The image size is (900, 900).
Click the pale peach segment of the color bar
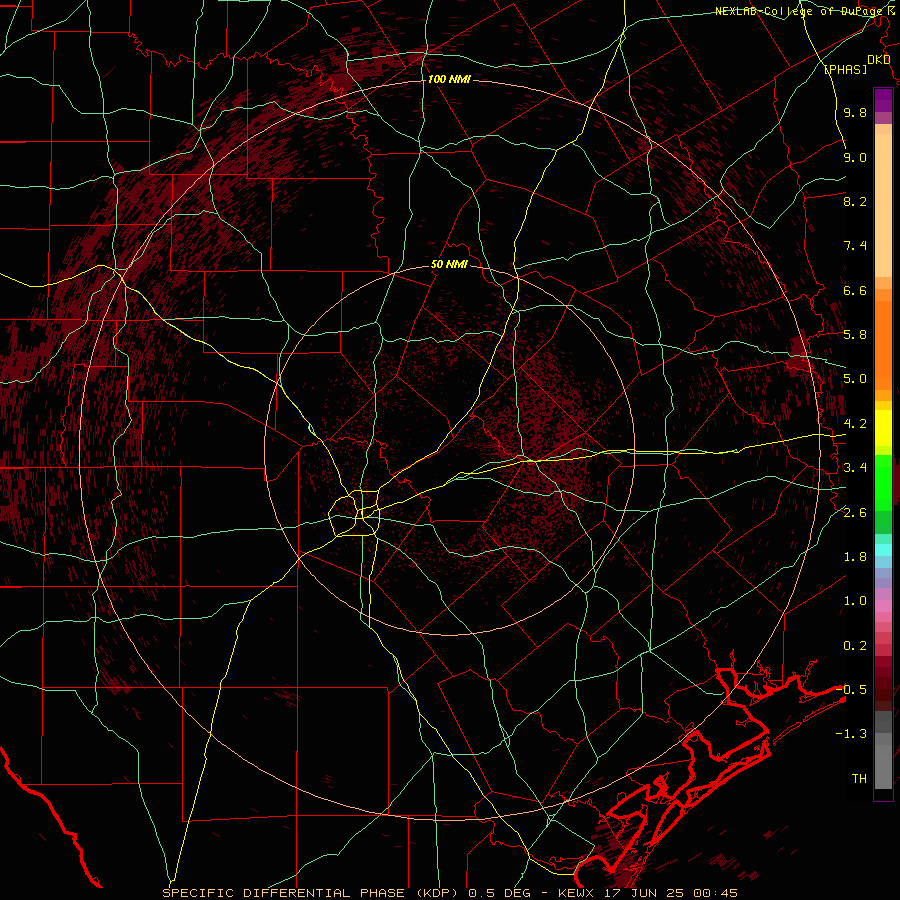[883, 205]
